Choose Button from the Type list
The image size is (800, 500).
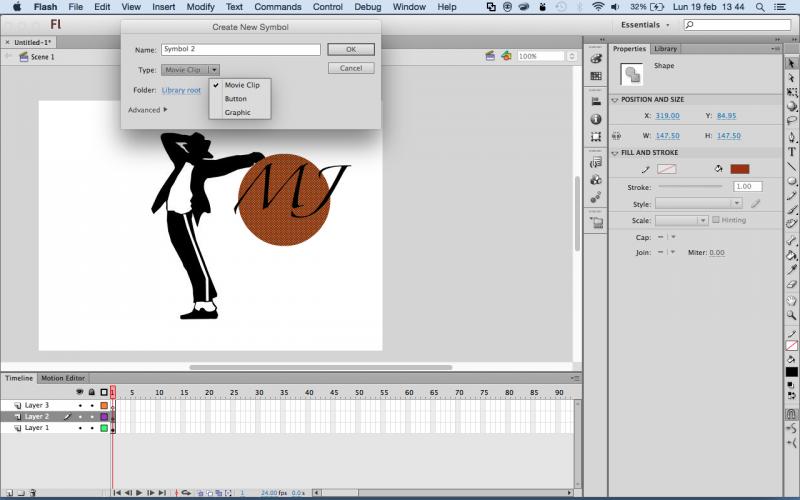[236, 99]
